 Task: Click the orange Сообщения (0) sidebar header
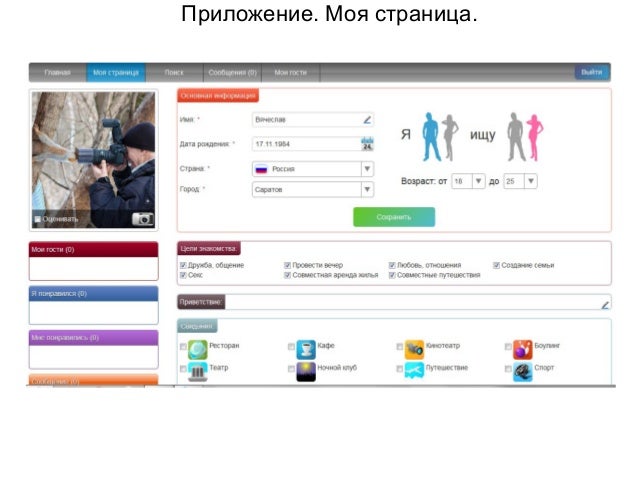point(94,380)
